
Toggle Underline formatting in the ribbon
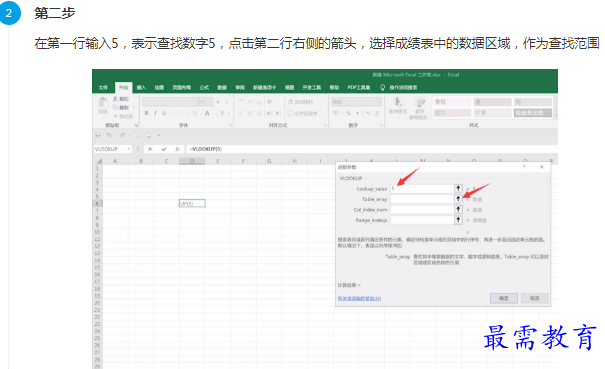164,113
